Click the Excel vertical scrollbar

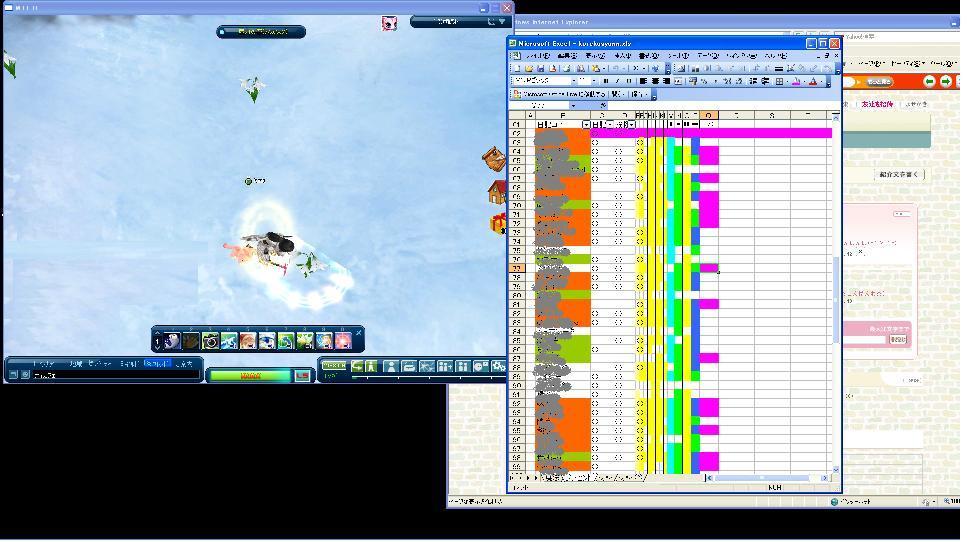pos(836,293)
